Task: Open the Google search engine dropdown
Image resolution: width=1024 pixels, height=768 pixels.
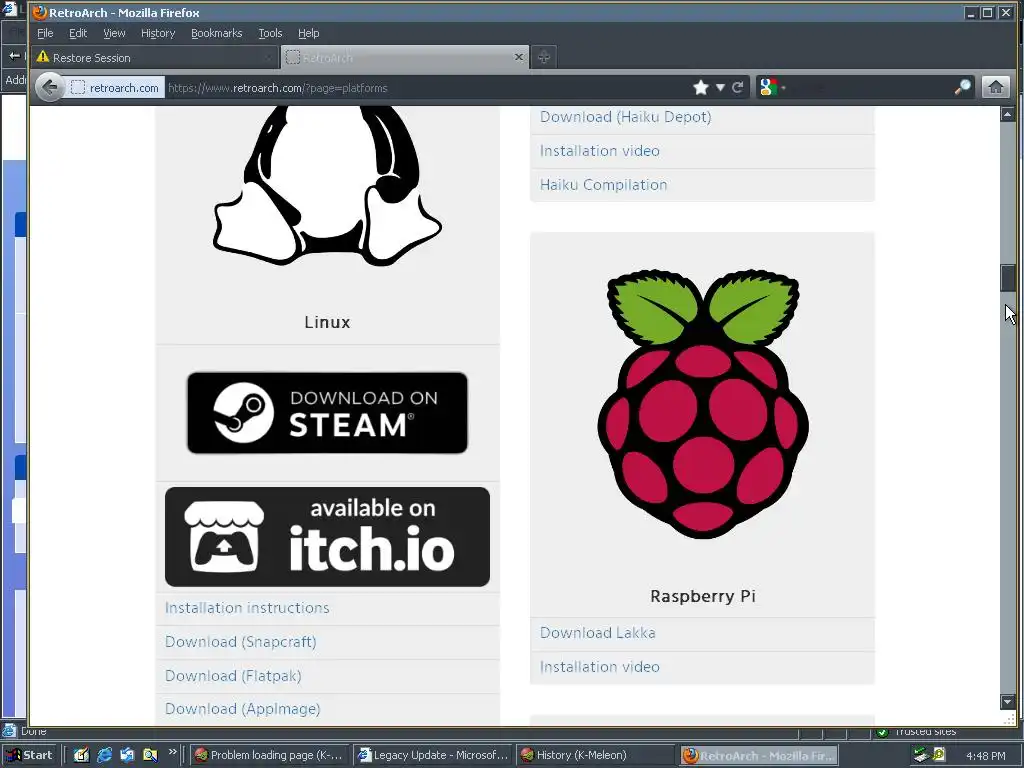Action: coord(772,88)
